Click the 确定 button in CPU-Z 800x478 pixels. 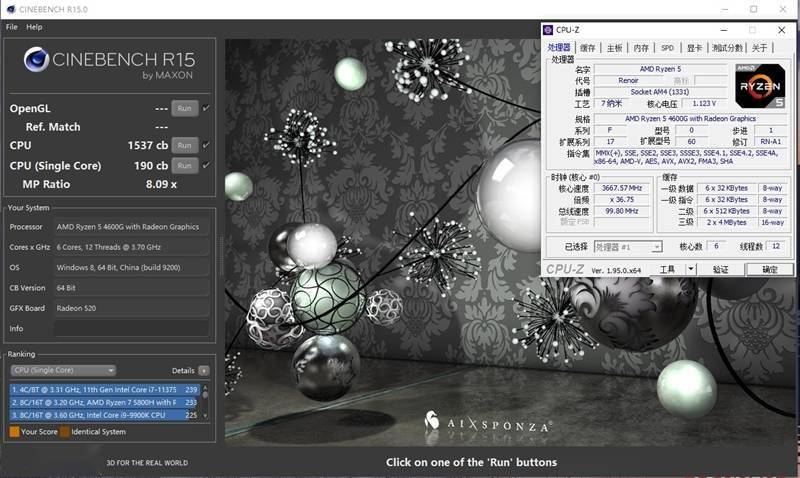(x=769, y=269)
